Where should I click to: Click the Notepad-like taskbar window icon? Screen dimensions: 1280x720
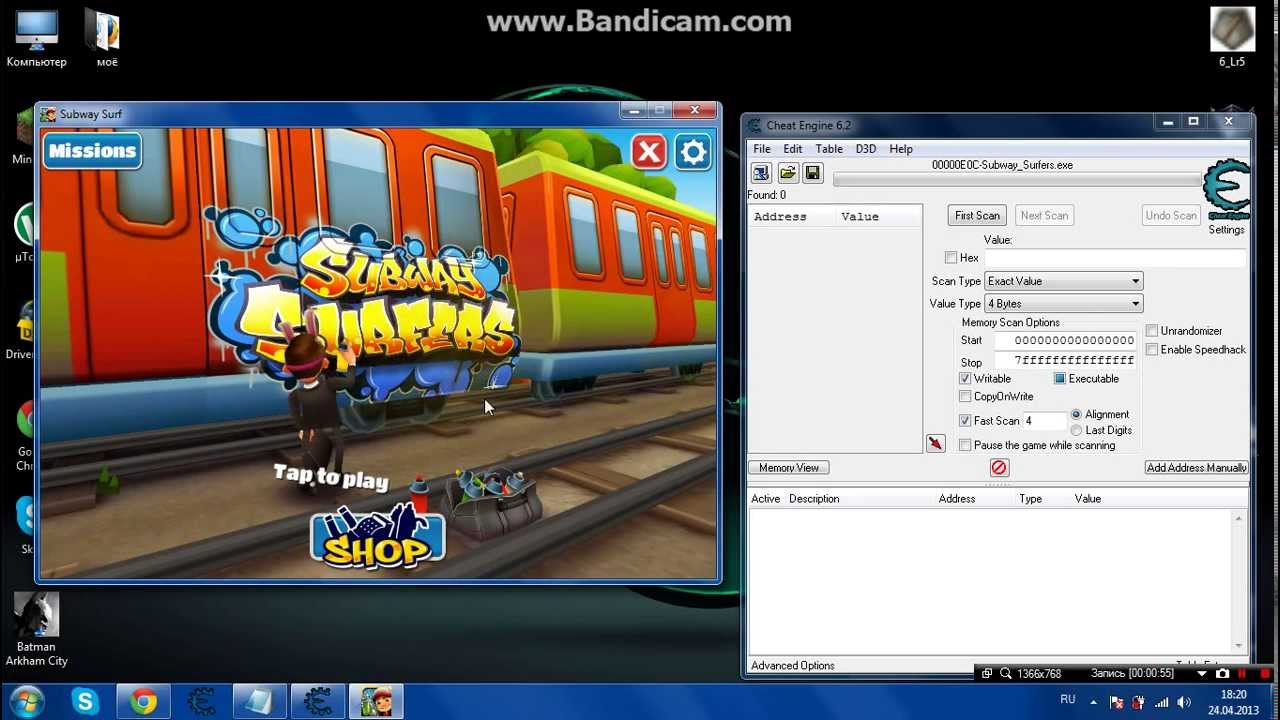coord(259,702)
